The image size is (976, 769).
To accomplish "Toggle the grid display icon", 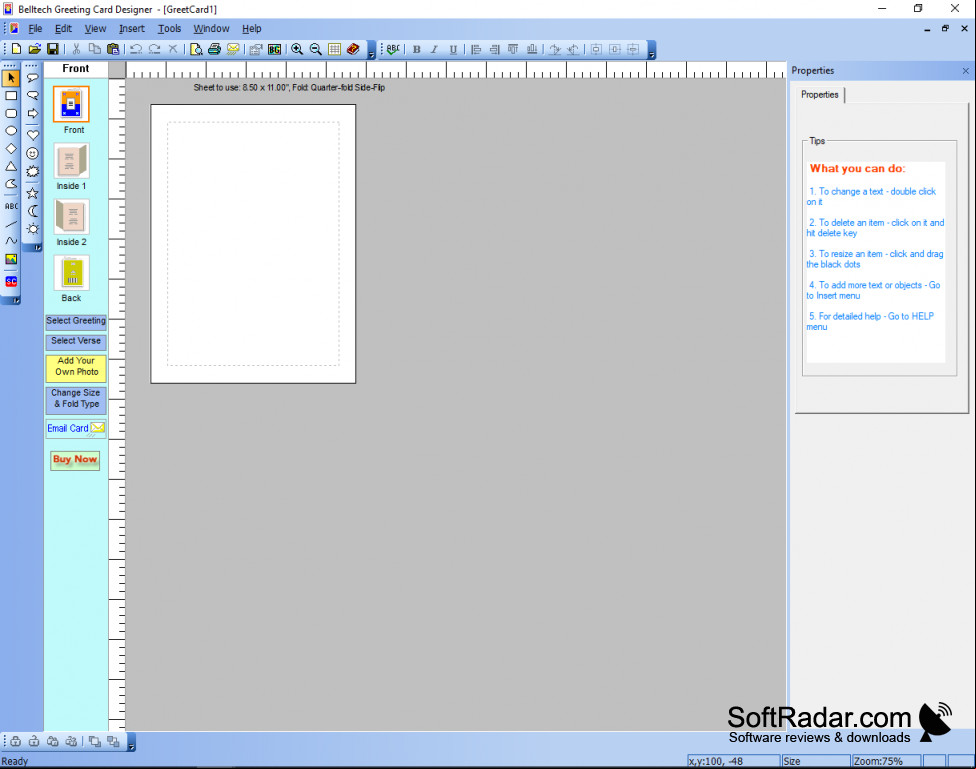I will (x=334, y=49).
